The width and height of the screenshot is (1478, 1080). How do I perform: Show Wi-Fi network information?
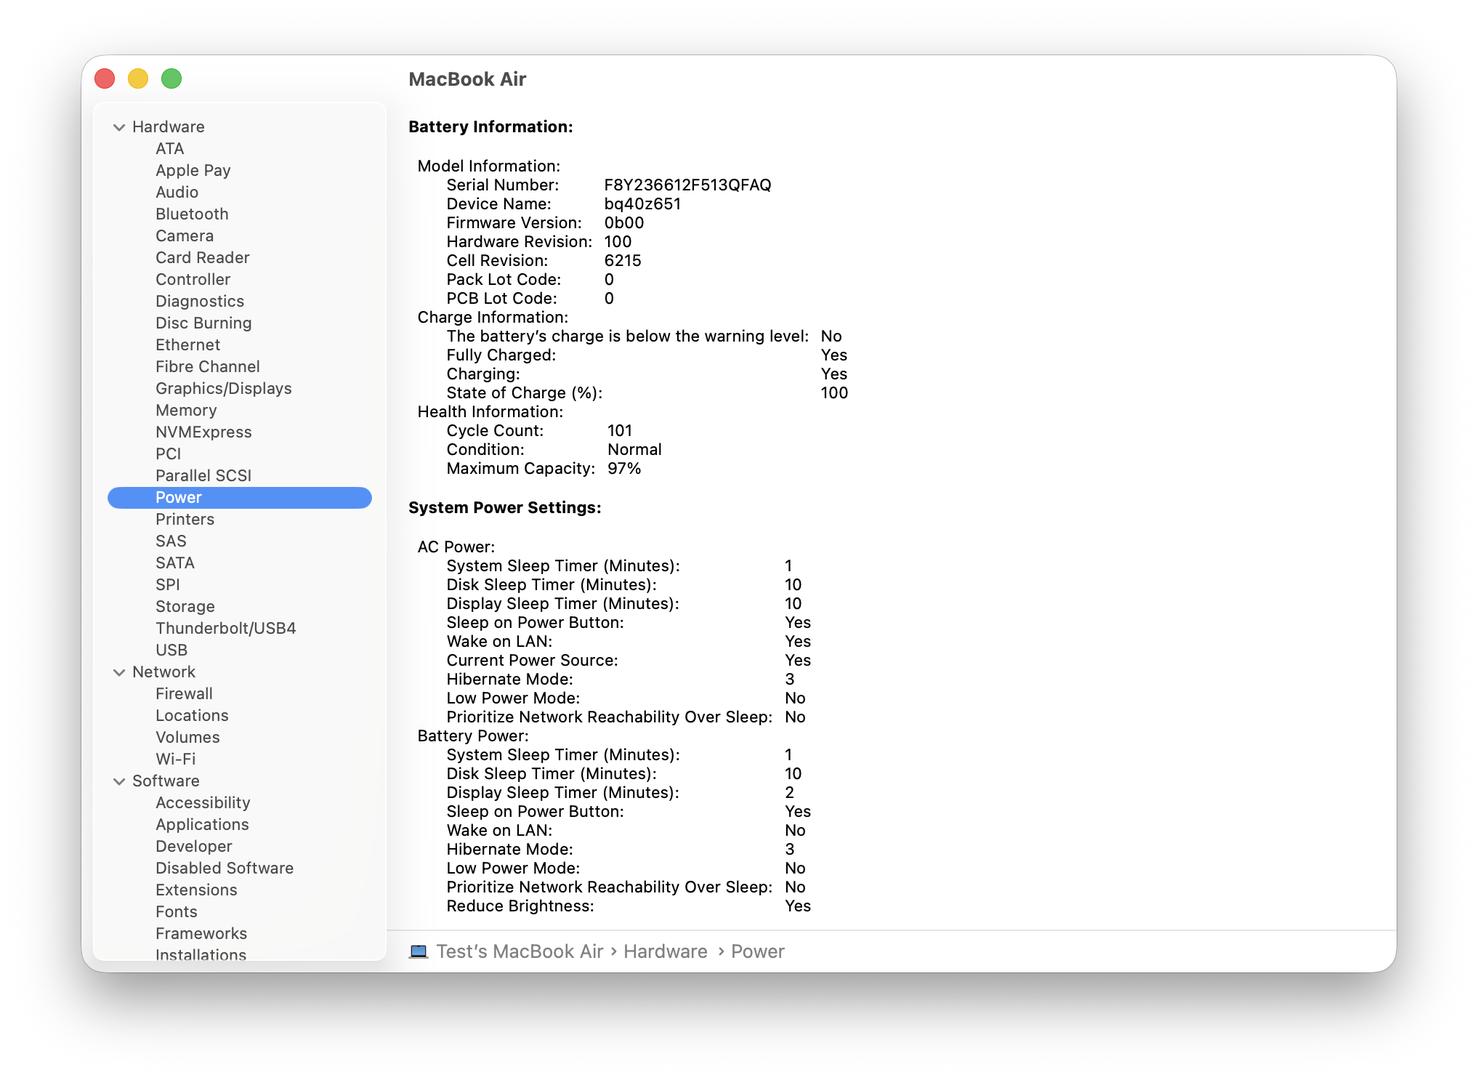click(175, 760)
